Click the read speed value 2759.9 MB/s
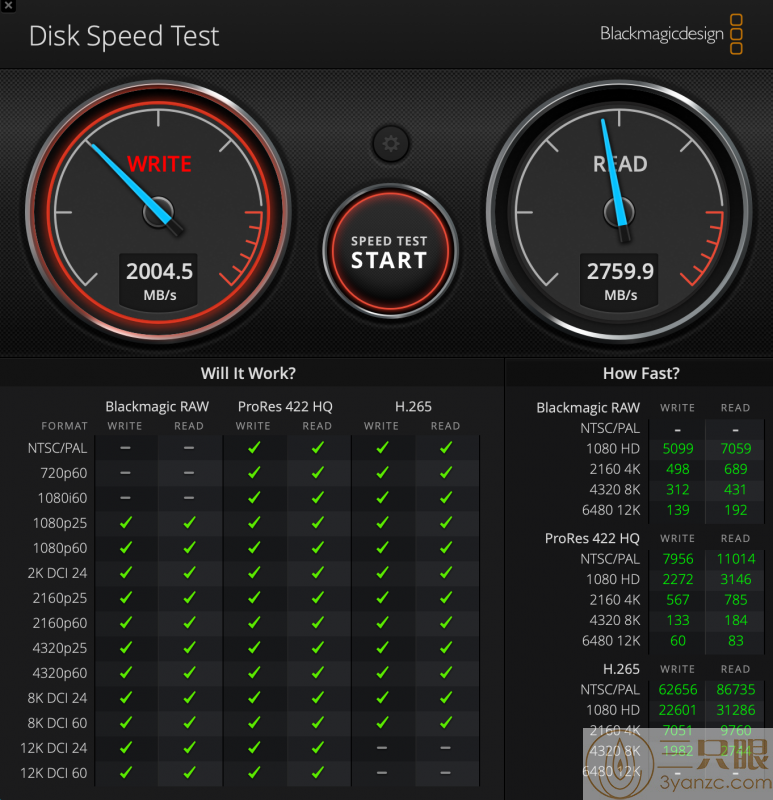This screenshot has height=800, width=773. click(x=619, y=280)
